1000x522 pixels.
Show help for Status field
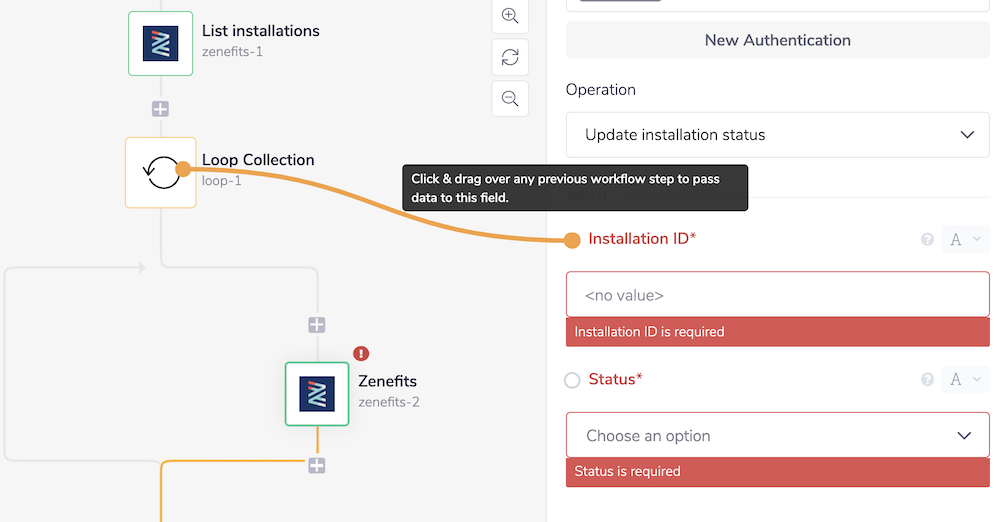point(927,380)
